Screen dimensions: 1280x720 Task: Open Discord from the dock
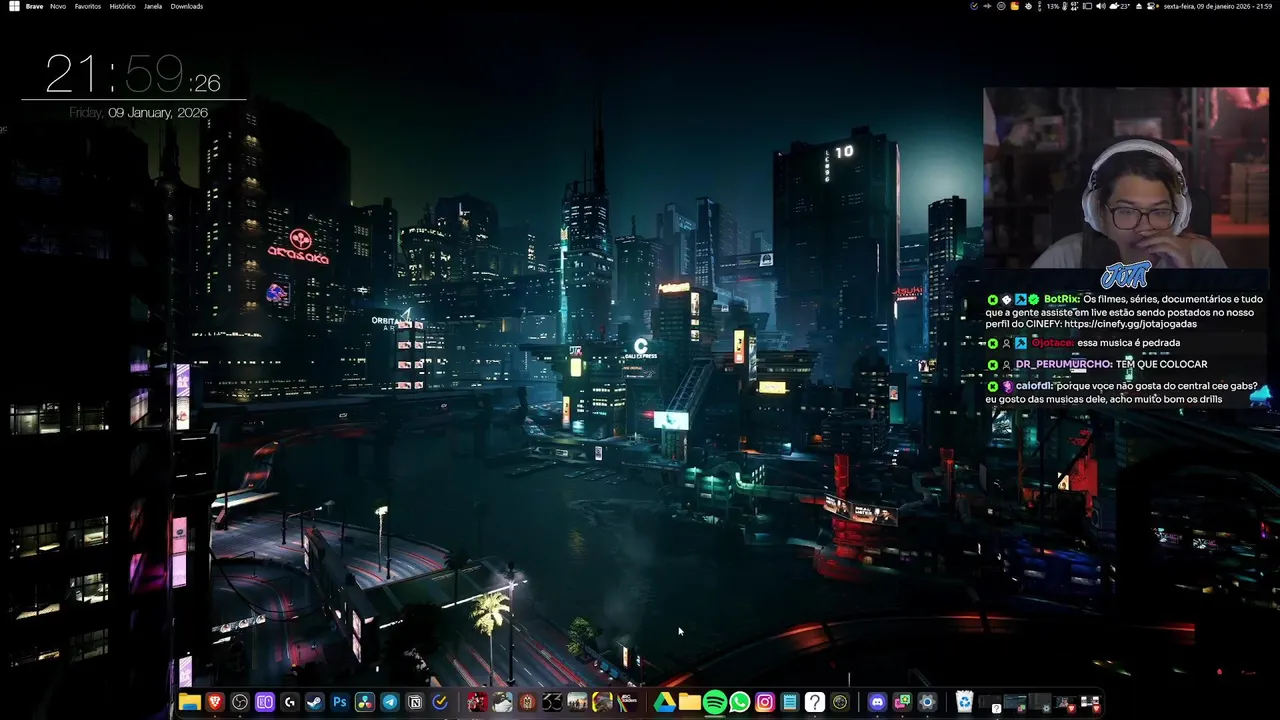(x=877, y=702)
